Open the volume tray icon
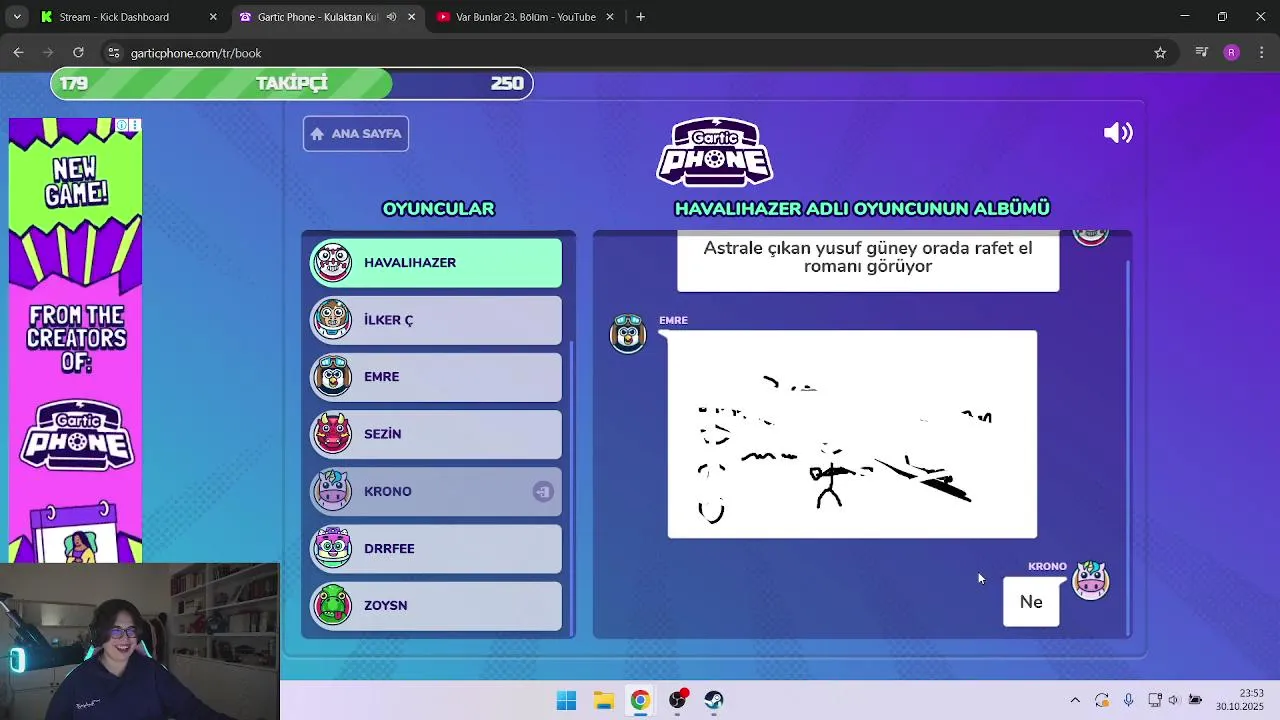Screen dimensions: 1280x720 point(1174,700)
